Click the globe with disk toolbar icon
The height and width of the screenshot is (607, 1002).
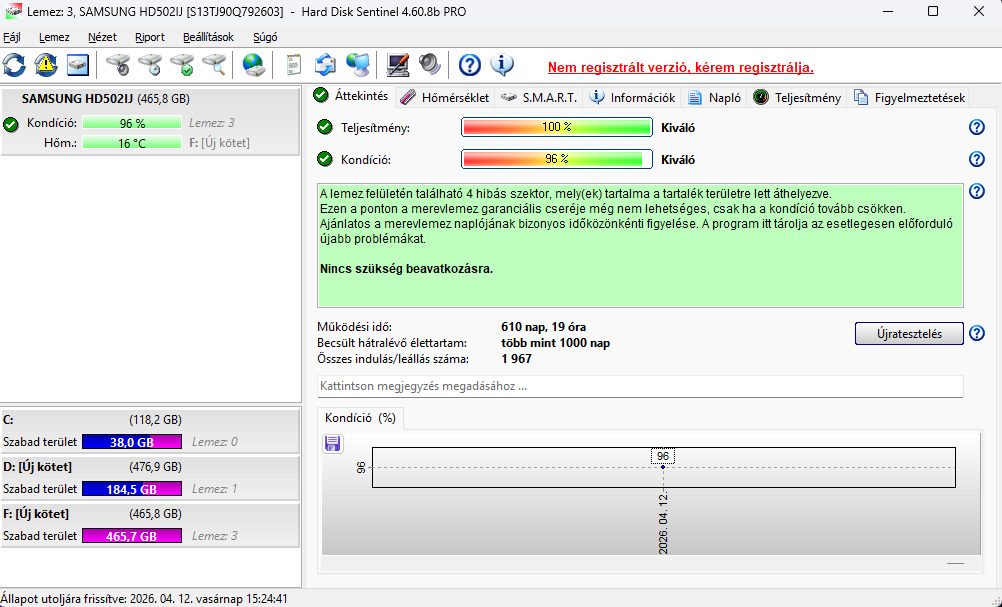254,65
